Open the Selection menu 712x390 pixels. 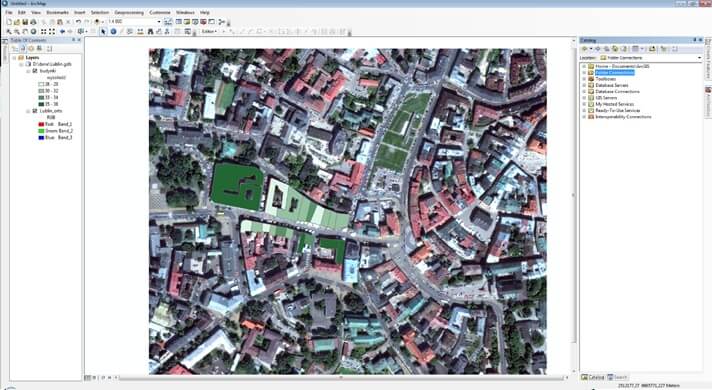point(99,12)
